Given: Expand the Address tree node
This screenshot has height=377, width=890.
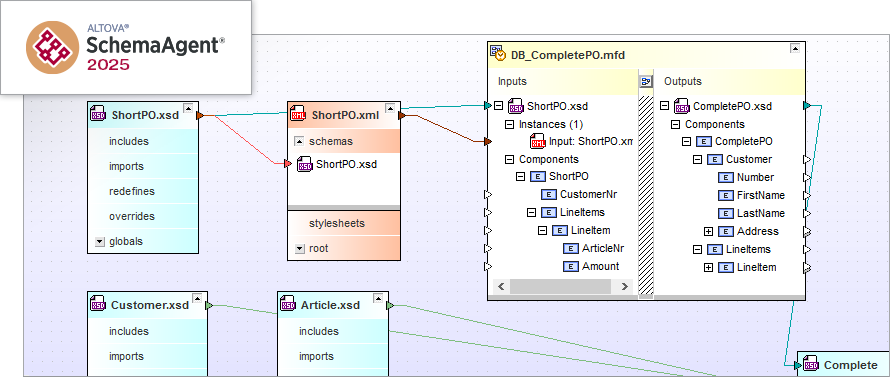Looking at the screenshot, I should [708, 231].
